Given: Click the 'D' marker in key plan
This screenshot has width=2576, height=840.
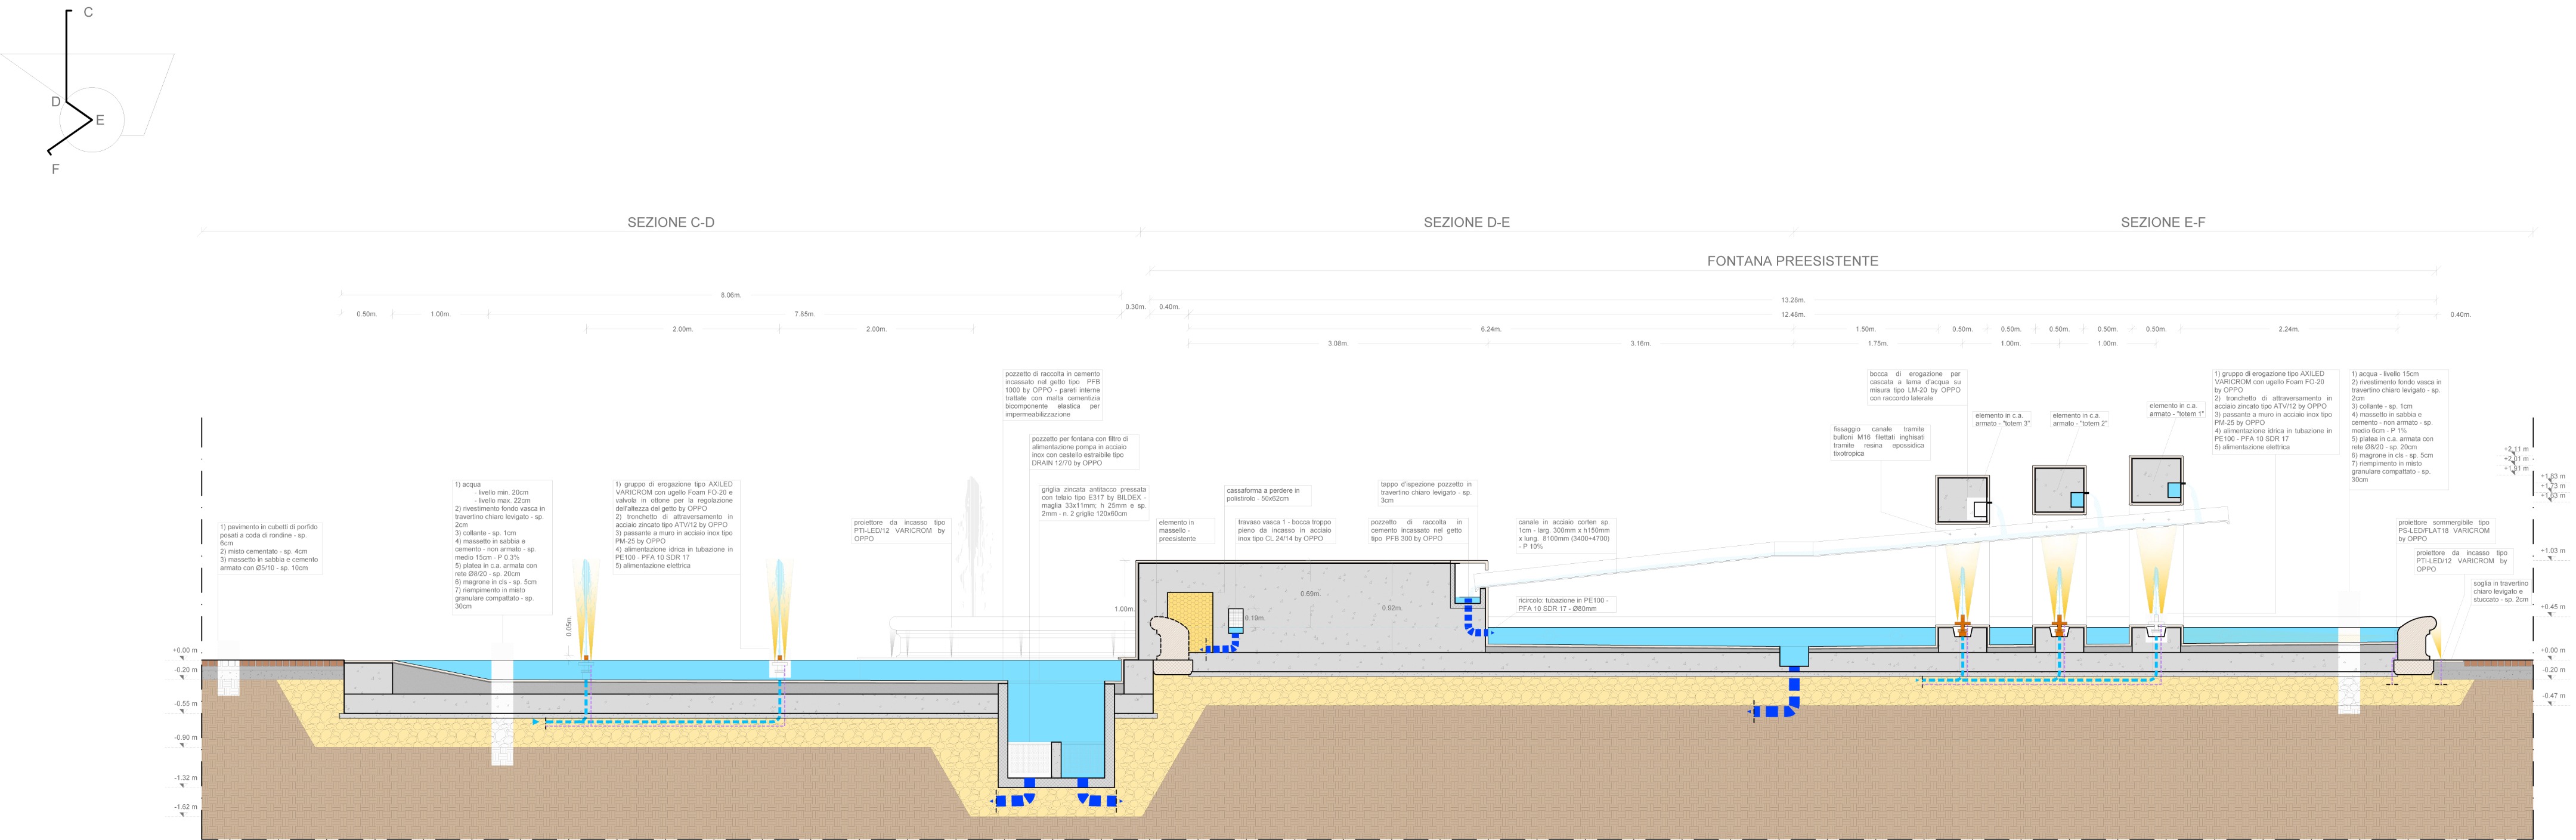Looking at the screenshot, I should [x=56, y=102].
